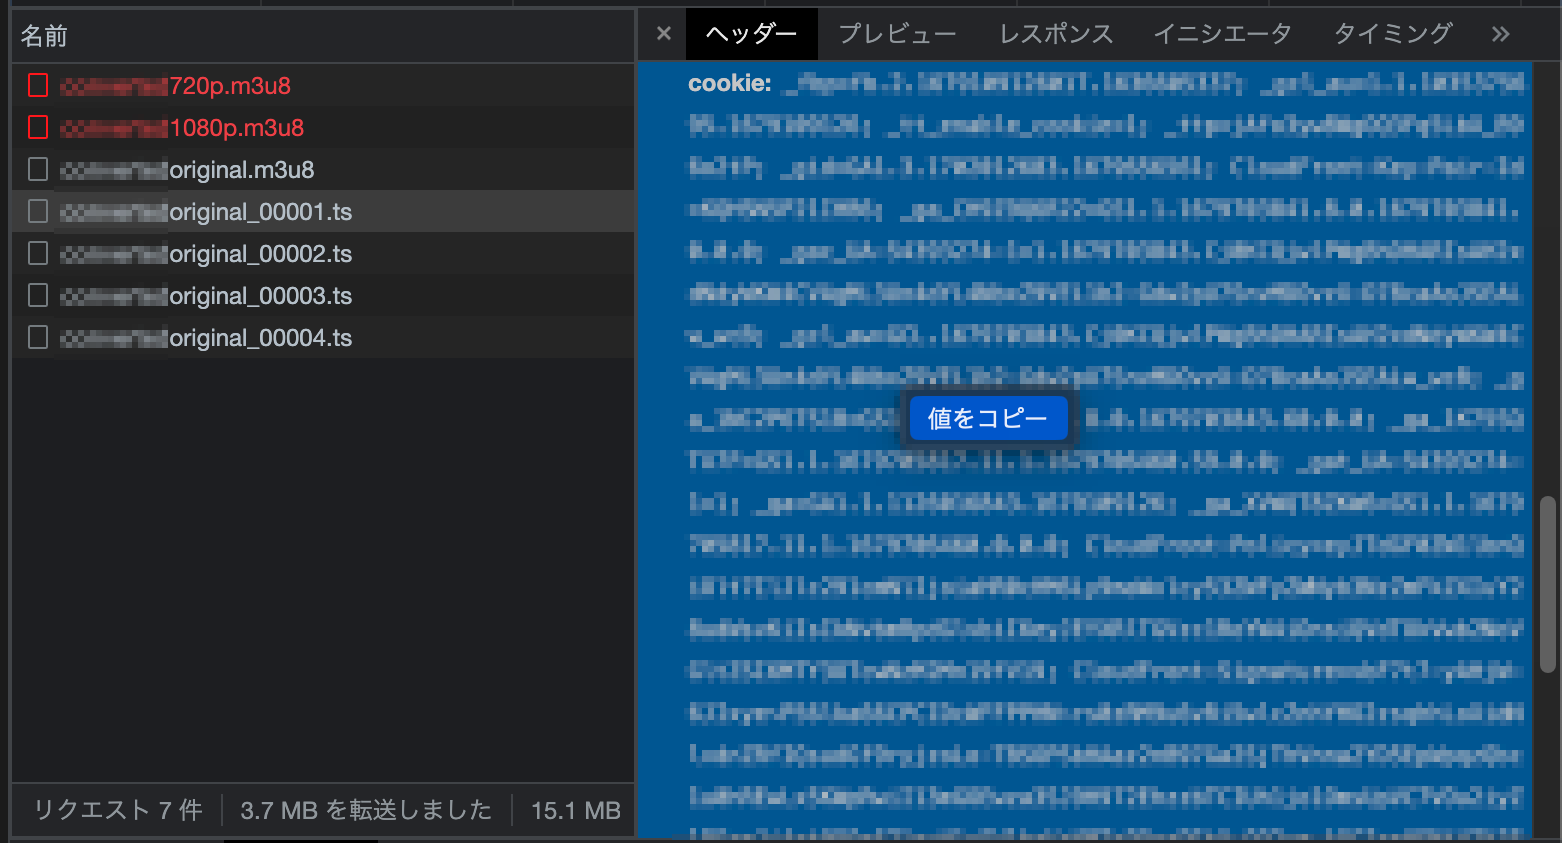Click the cookie header label
The image size is (1562, 843).
[729, 84]
